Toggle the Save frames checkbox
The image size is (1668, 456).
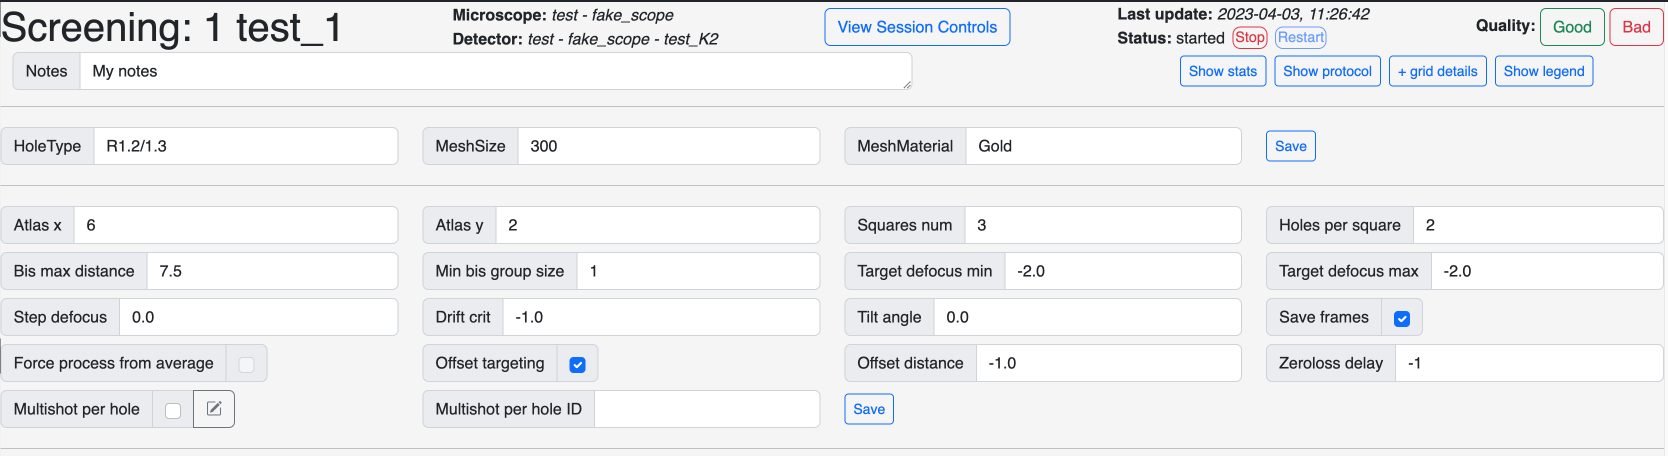1402,318
